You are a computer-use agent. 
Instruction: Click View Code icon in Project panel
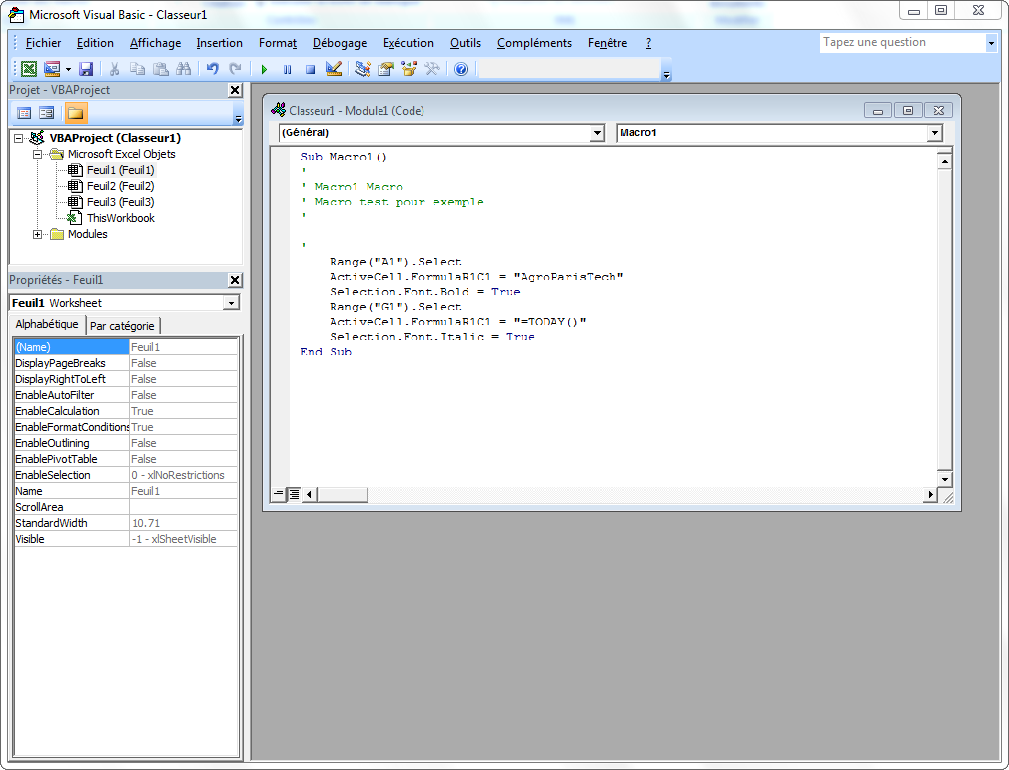coord(24,113)
